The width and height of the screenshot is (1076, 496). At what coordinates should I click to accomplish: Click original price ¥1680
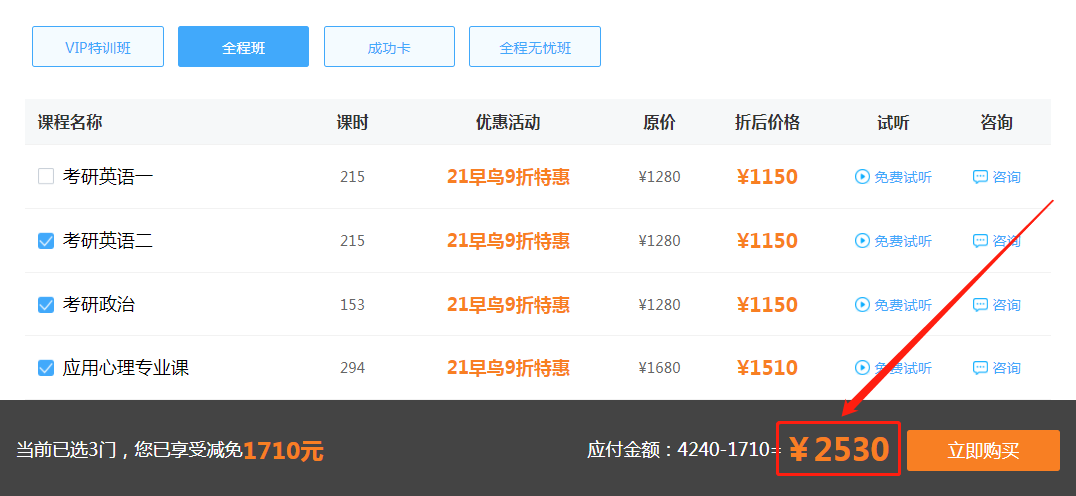click(x=659, y=368)
